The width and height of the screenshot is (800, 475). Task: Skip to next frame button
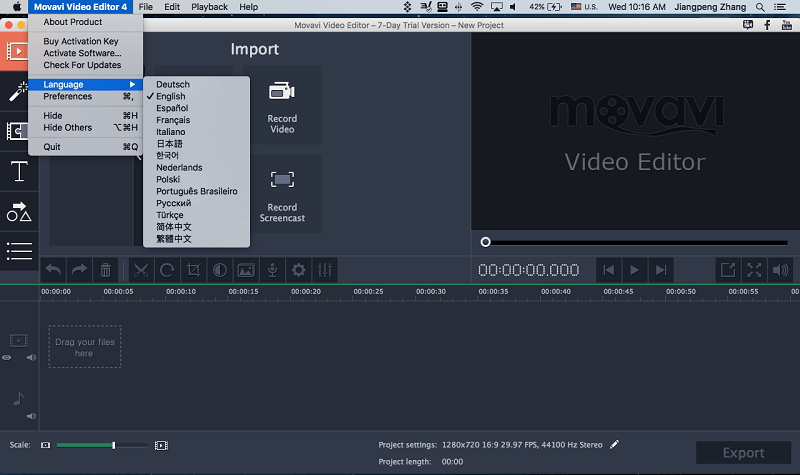[x=661, y=270]
